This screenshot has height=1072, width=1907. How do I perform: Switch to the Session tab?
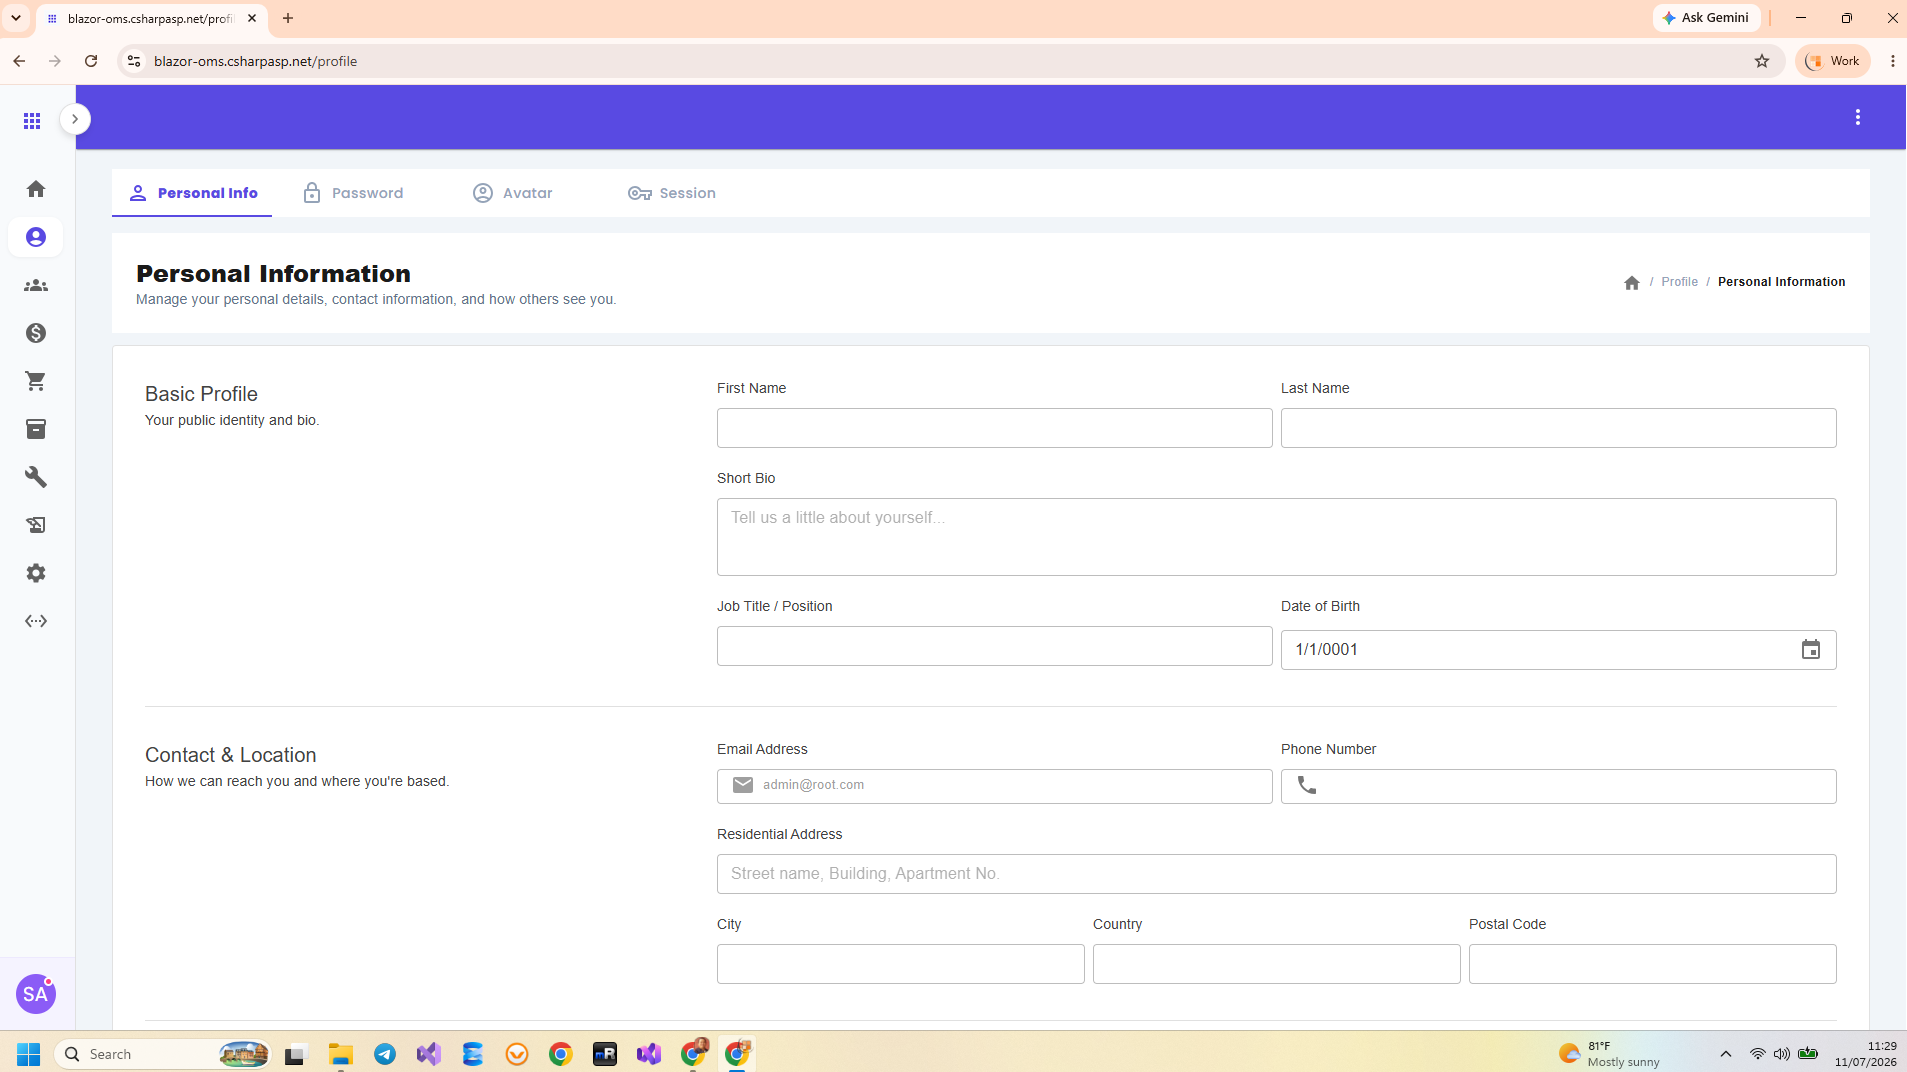coord(671,193)
